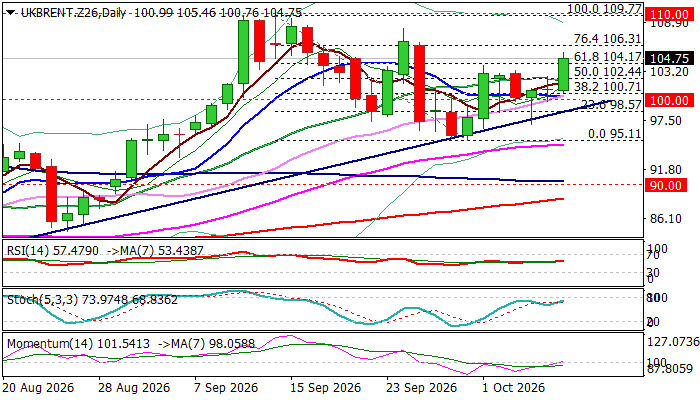
Task: Click the 97.50 price axis label
Action: (665, 121)
